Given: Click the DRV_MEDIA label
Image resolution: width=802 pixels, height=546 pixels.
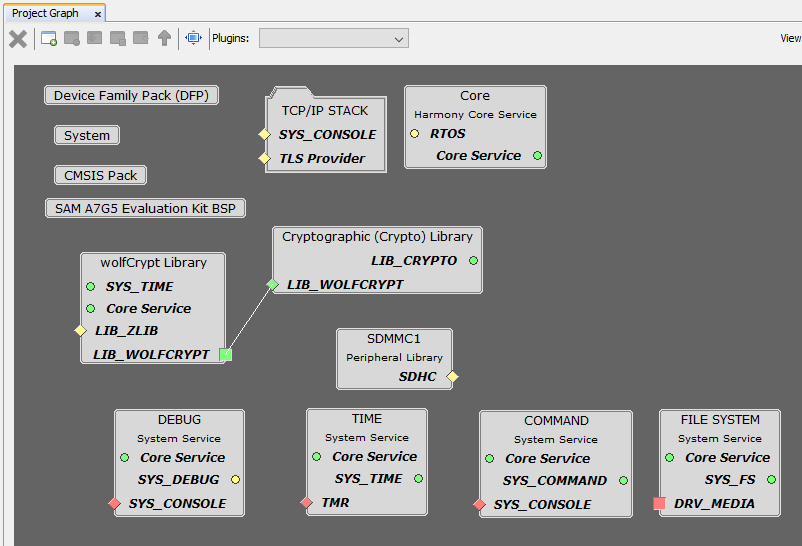Looking at the screenshot, I should tap(714, 504).
